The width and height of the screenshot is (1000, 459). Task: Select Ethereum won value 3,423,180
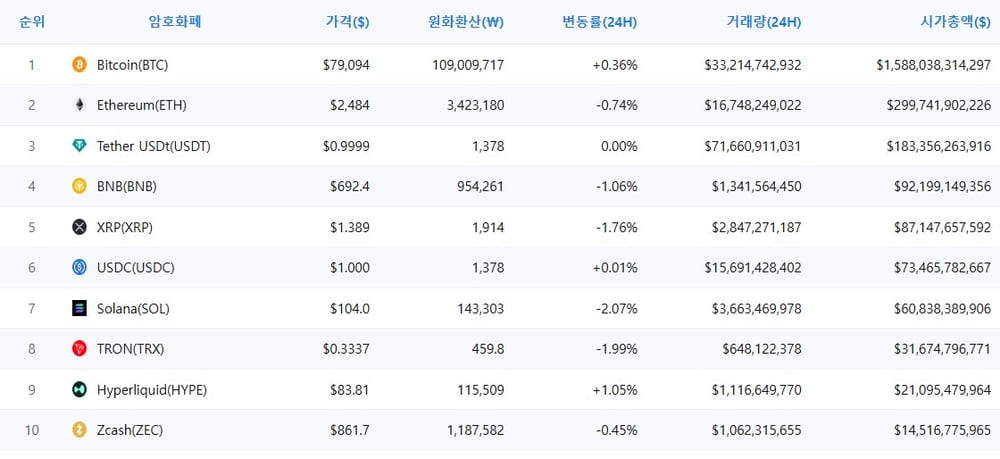[476, 105]
